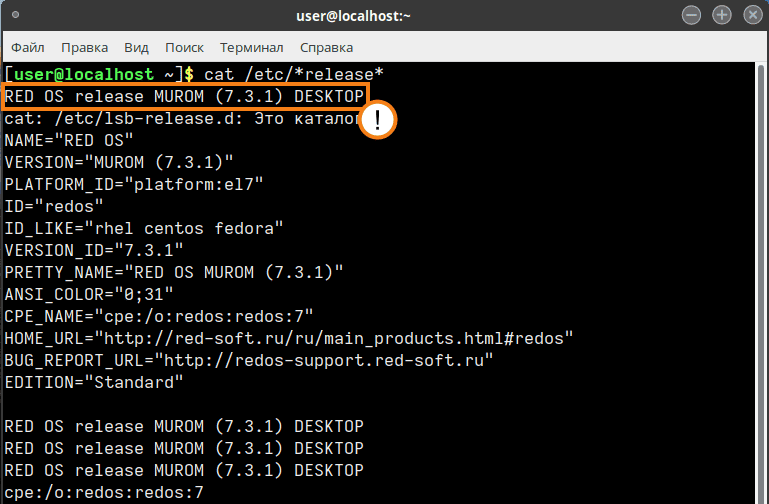
Task: Open the Файл menu
Action: click(x=28, y=48)
